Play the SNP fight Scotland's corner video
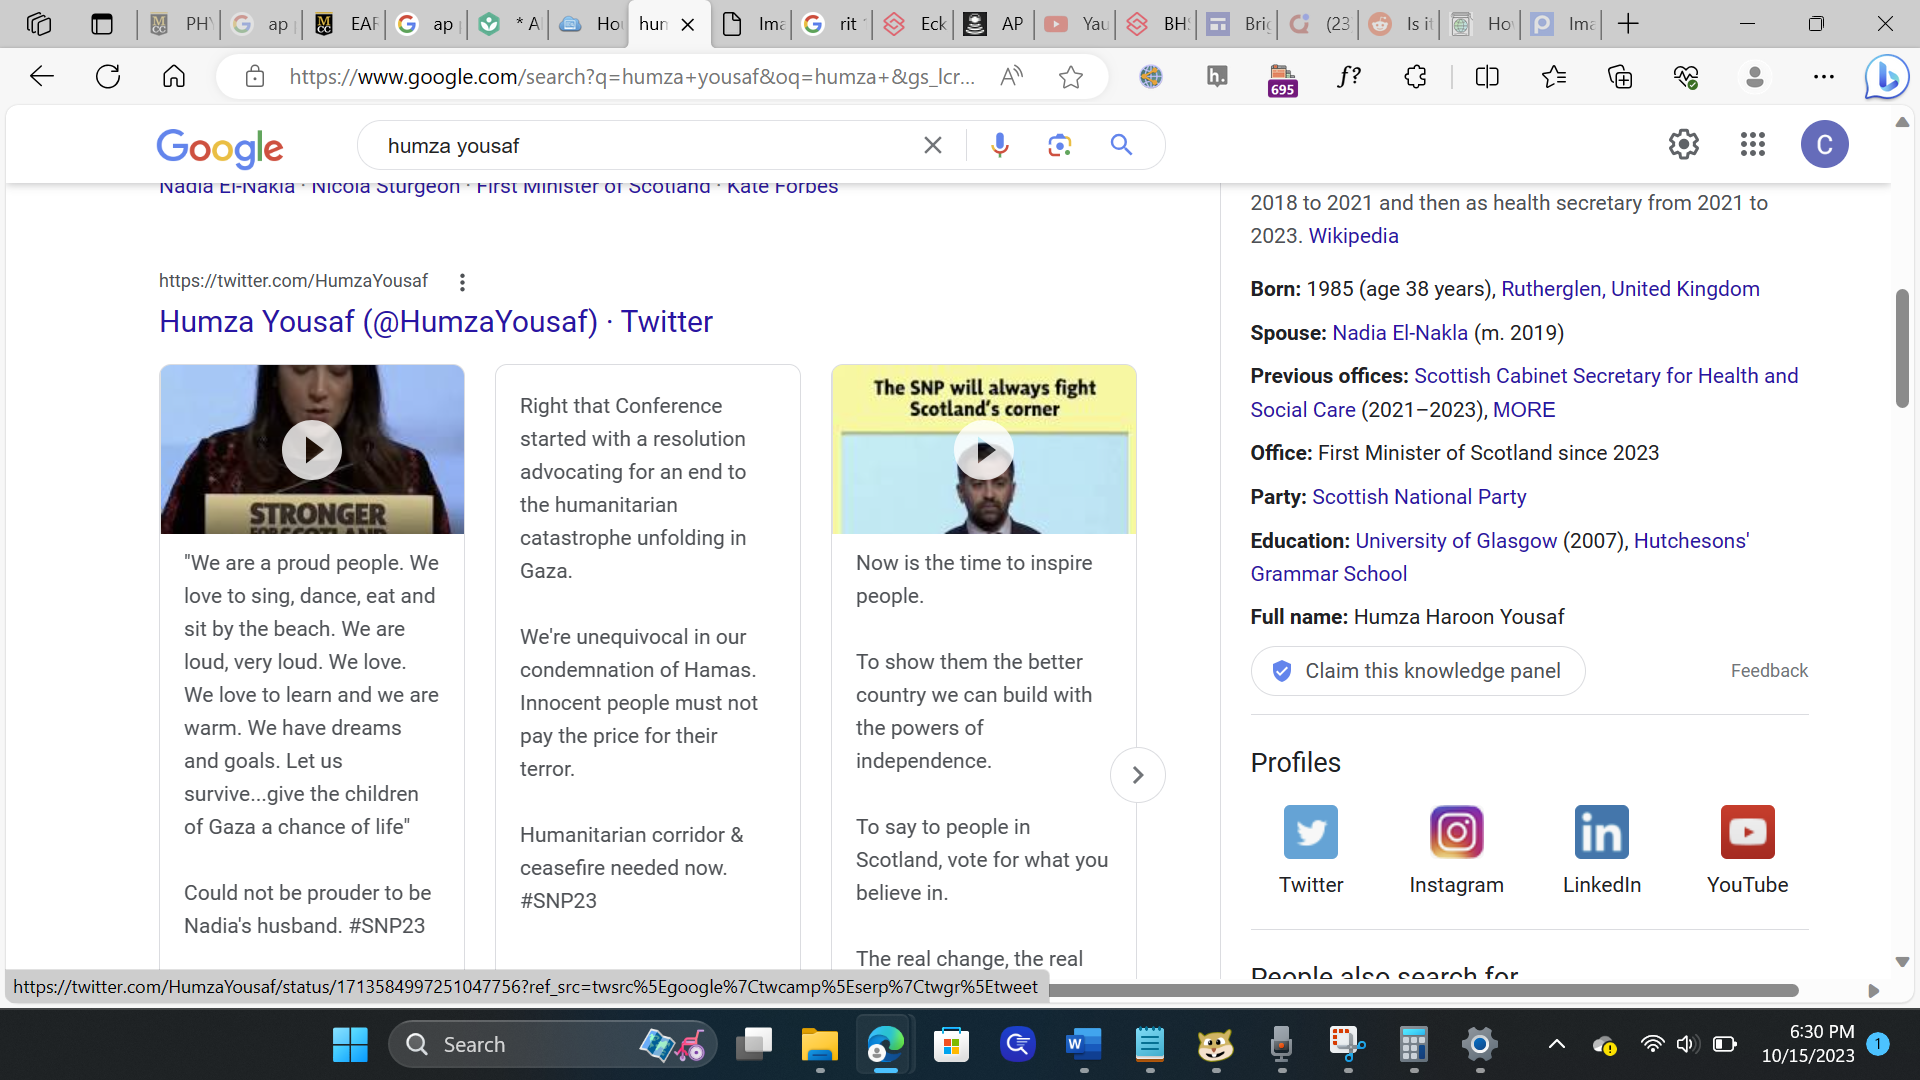This screenshot has width=1920, height=1080. [984, 451]
